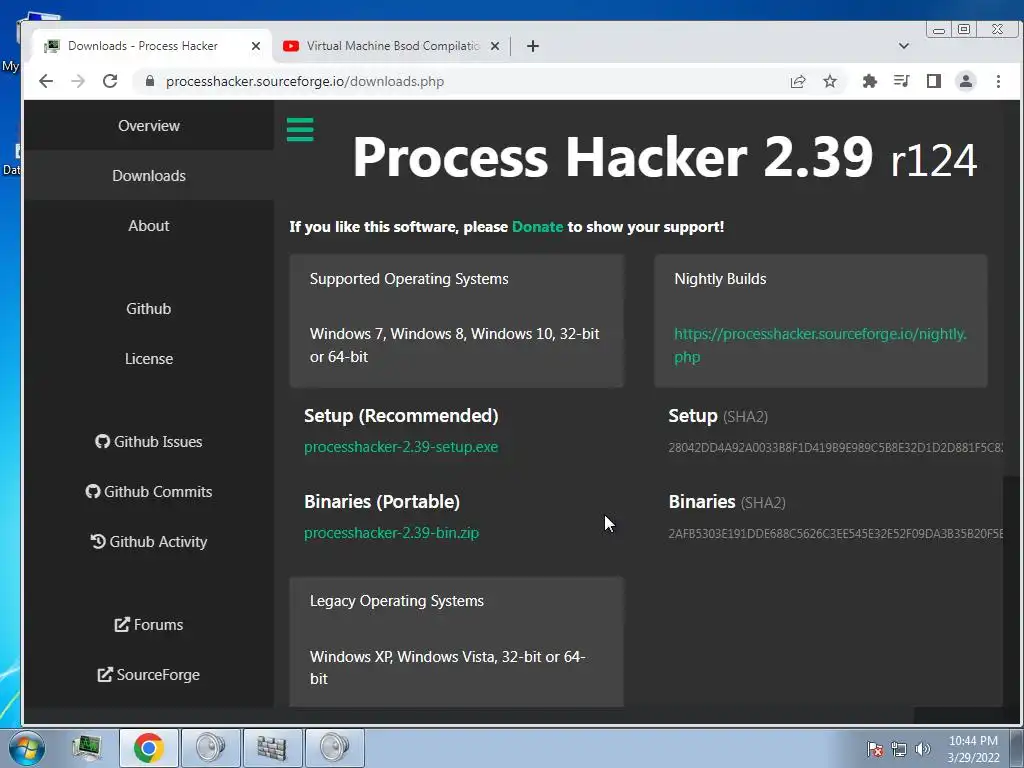Open the License sidebar link
The image size is (1024, 768).
click(x=149, y=359)
